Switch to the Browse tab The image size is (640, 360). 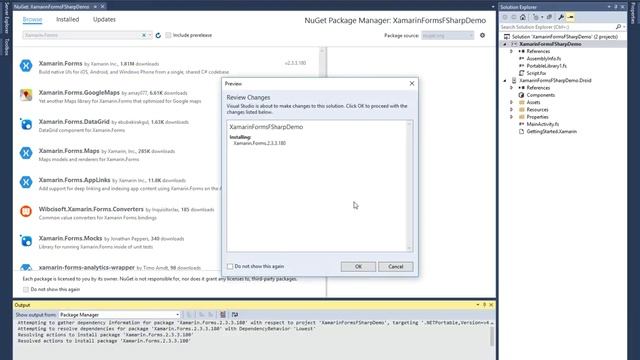[x=32, y=20]
